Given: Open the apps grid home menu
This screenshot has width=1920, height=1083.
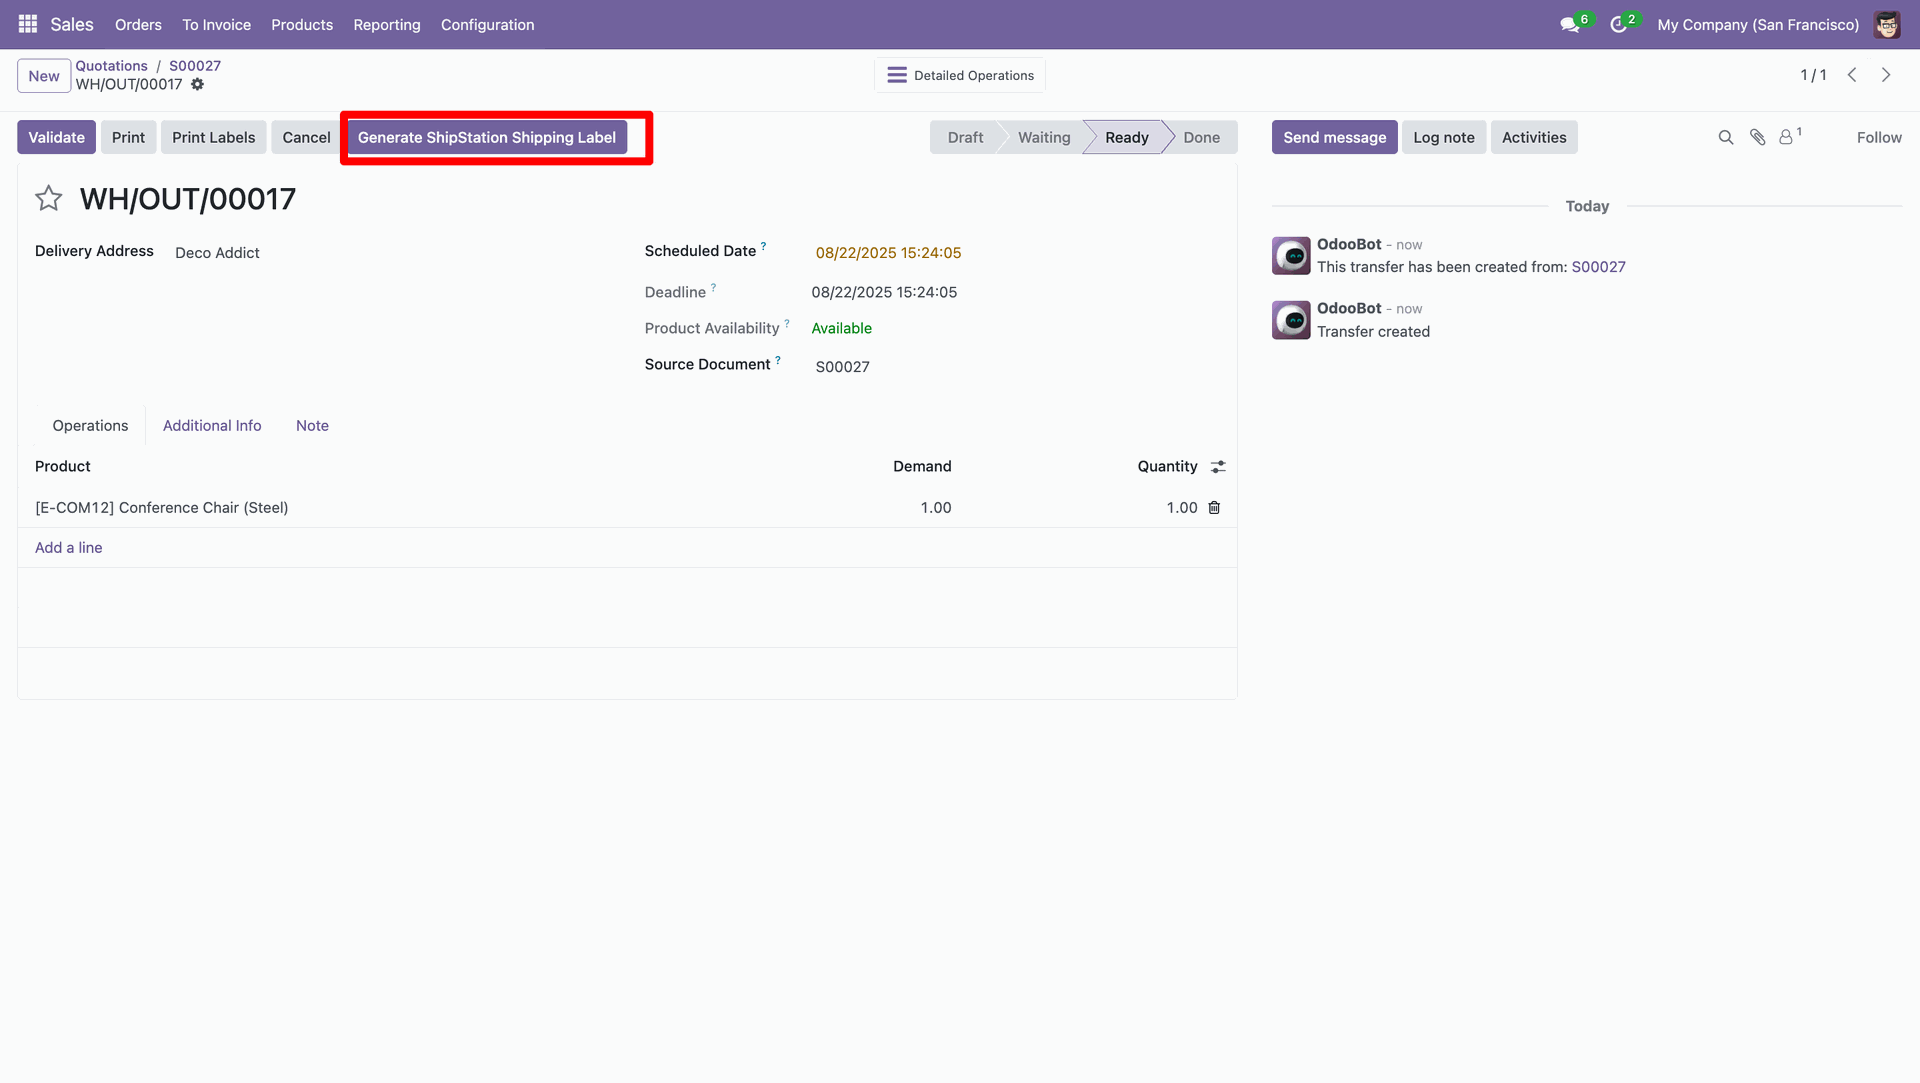Looking at the screenshot, I should click(28, 24).
